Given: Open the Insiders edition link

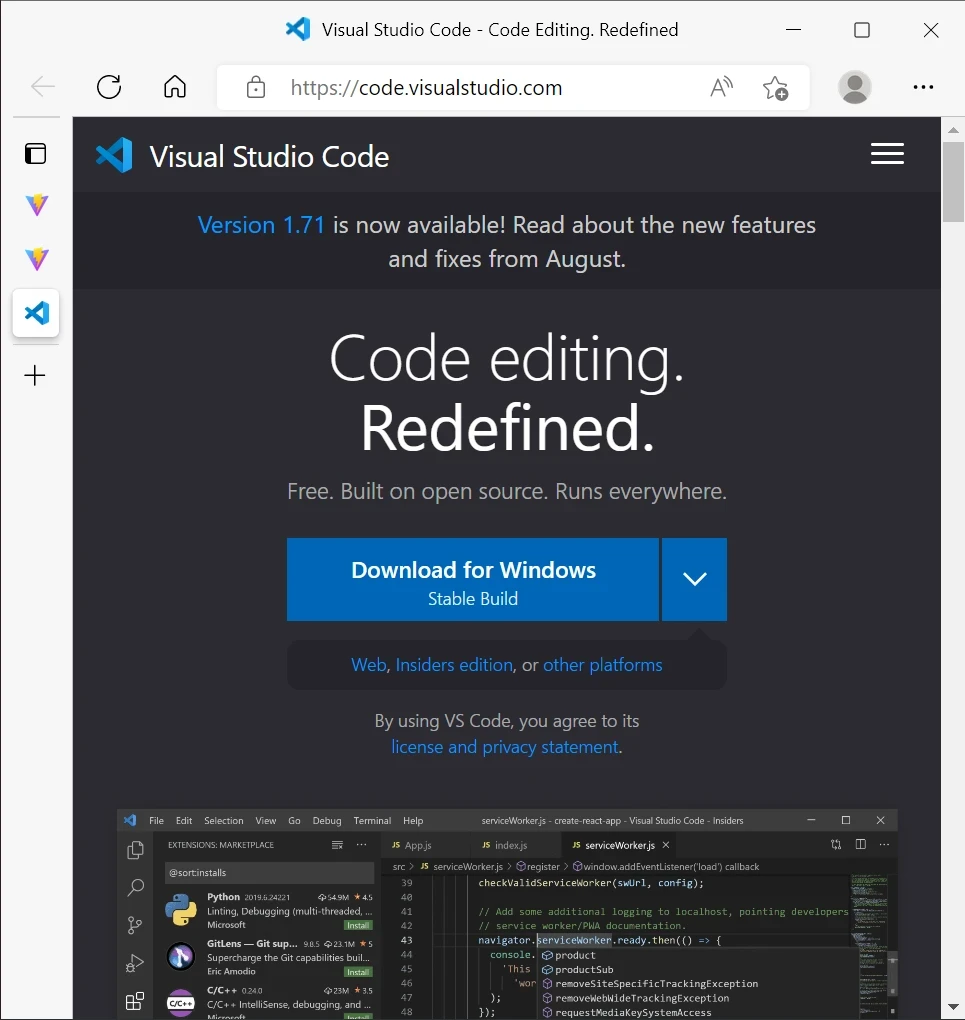Looking at the screenshot, I should pyautogui.click(x=454, y=665).
